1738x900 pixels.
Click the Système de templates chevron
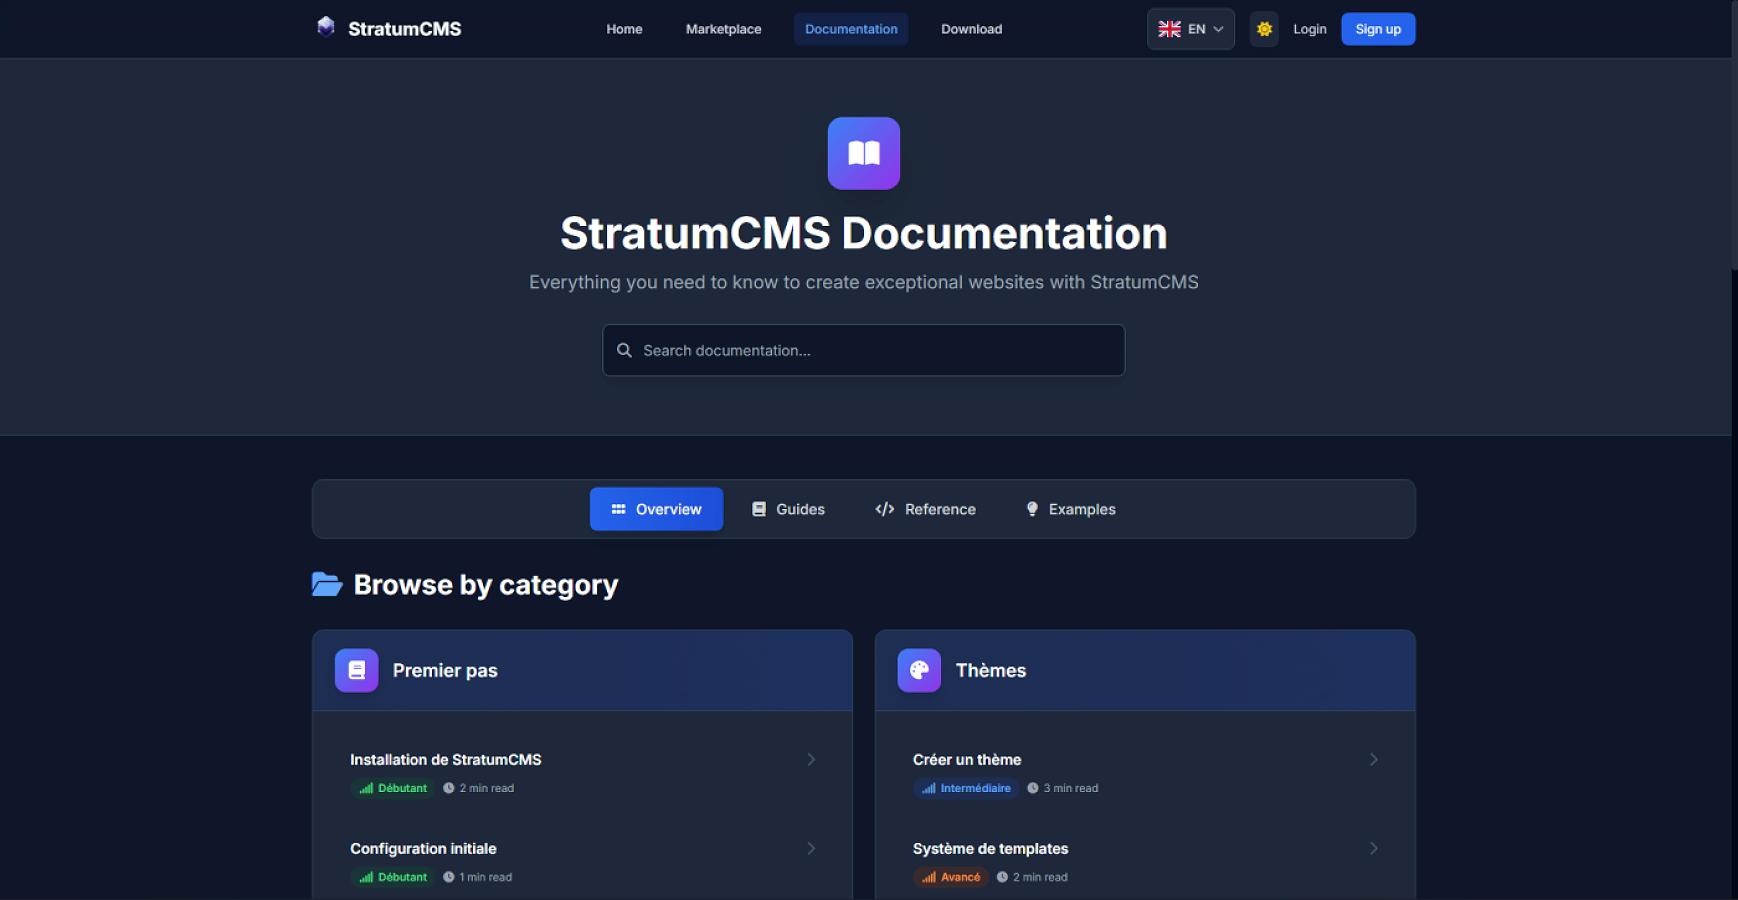pos(1373,848)
